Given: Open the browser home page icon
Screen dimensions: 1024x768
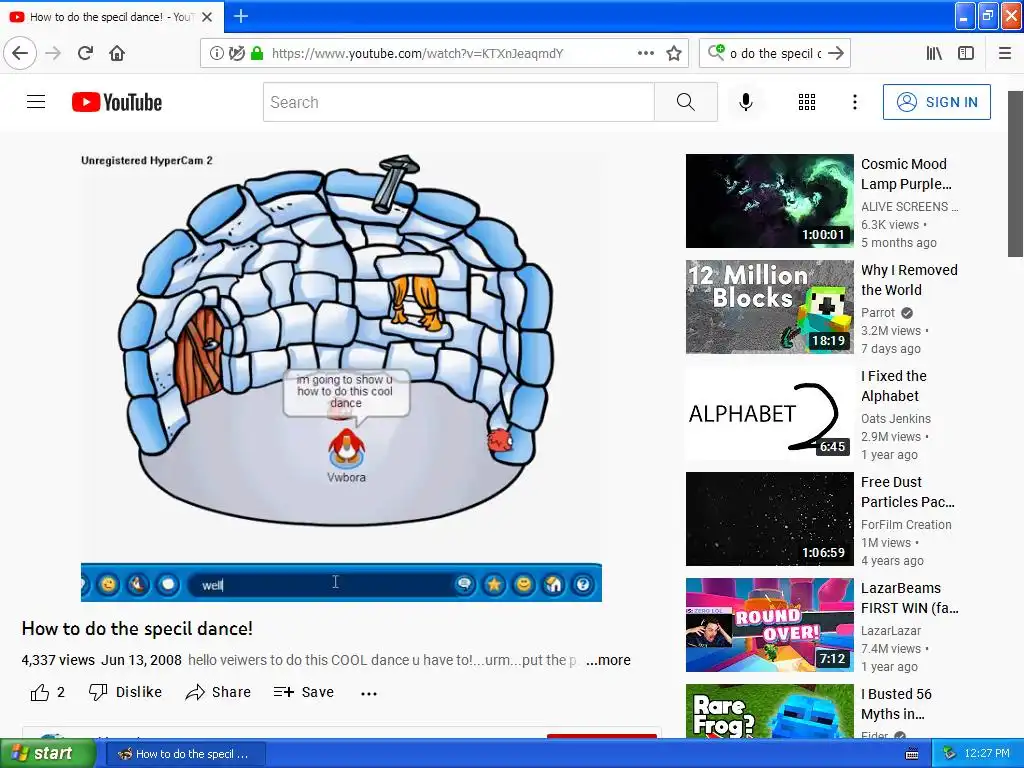Looking at the screenshot, I should pos(117,53).
